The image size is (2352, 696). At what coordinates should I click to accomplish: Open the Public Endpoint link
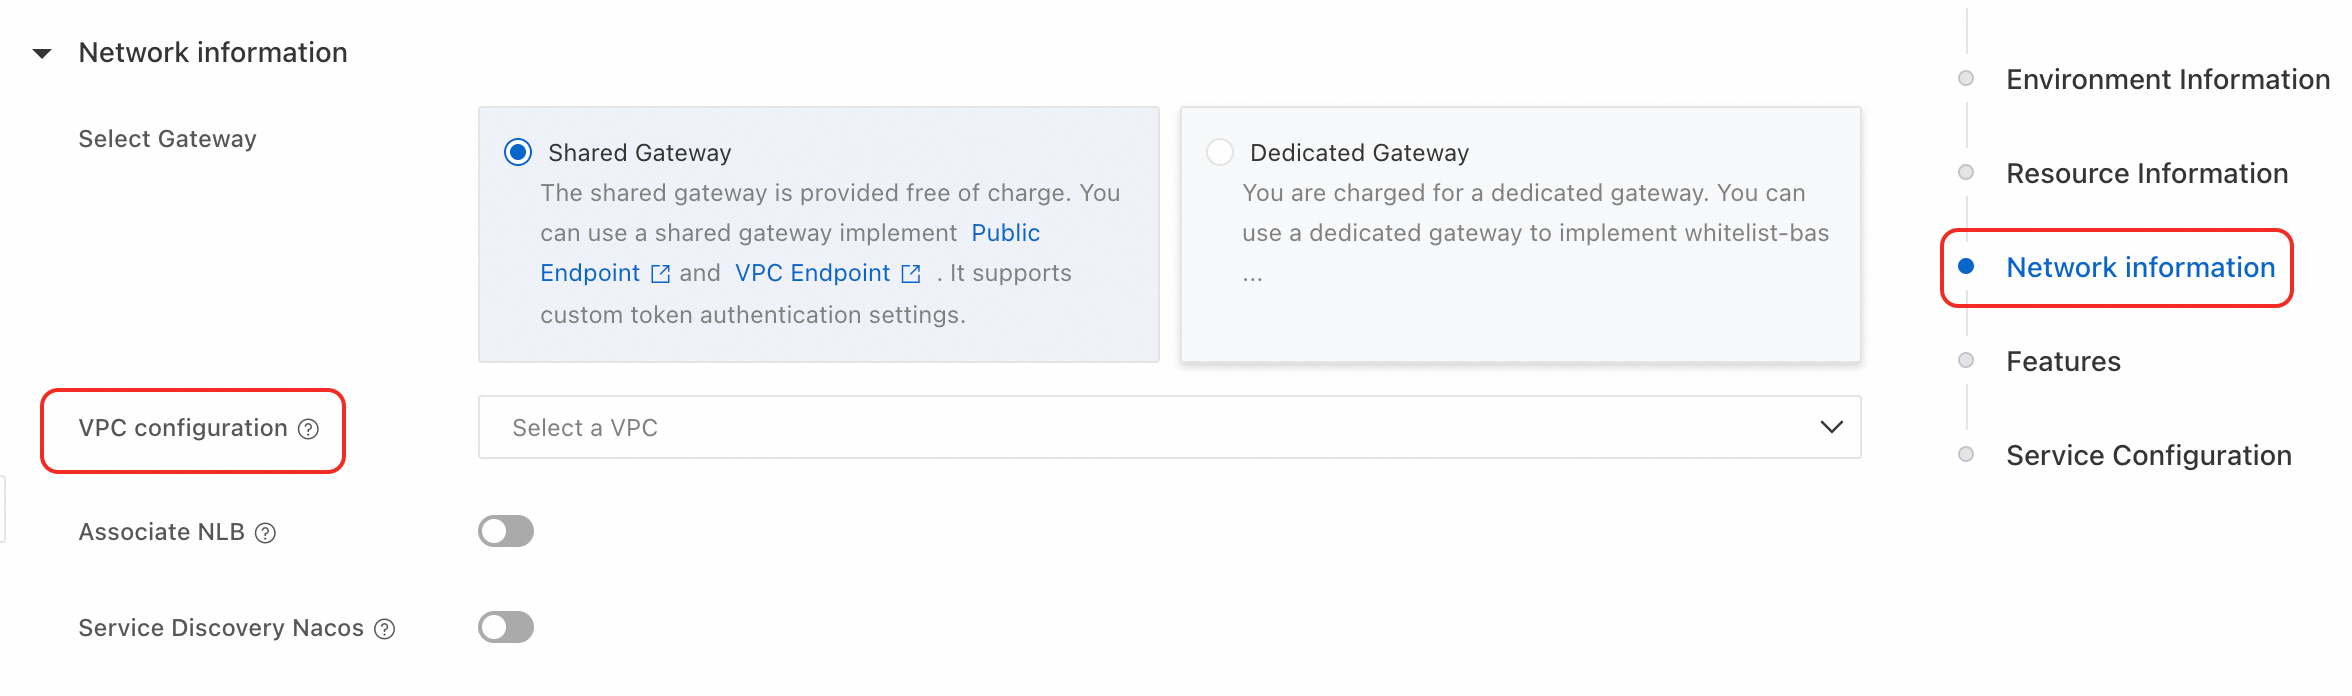1005,233
